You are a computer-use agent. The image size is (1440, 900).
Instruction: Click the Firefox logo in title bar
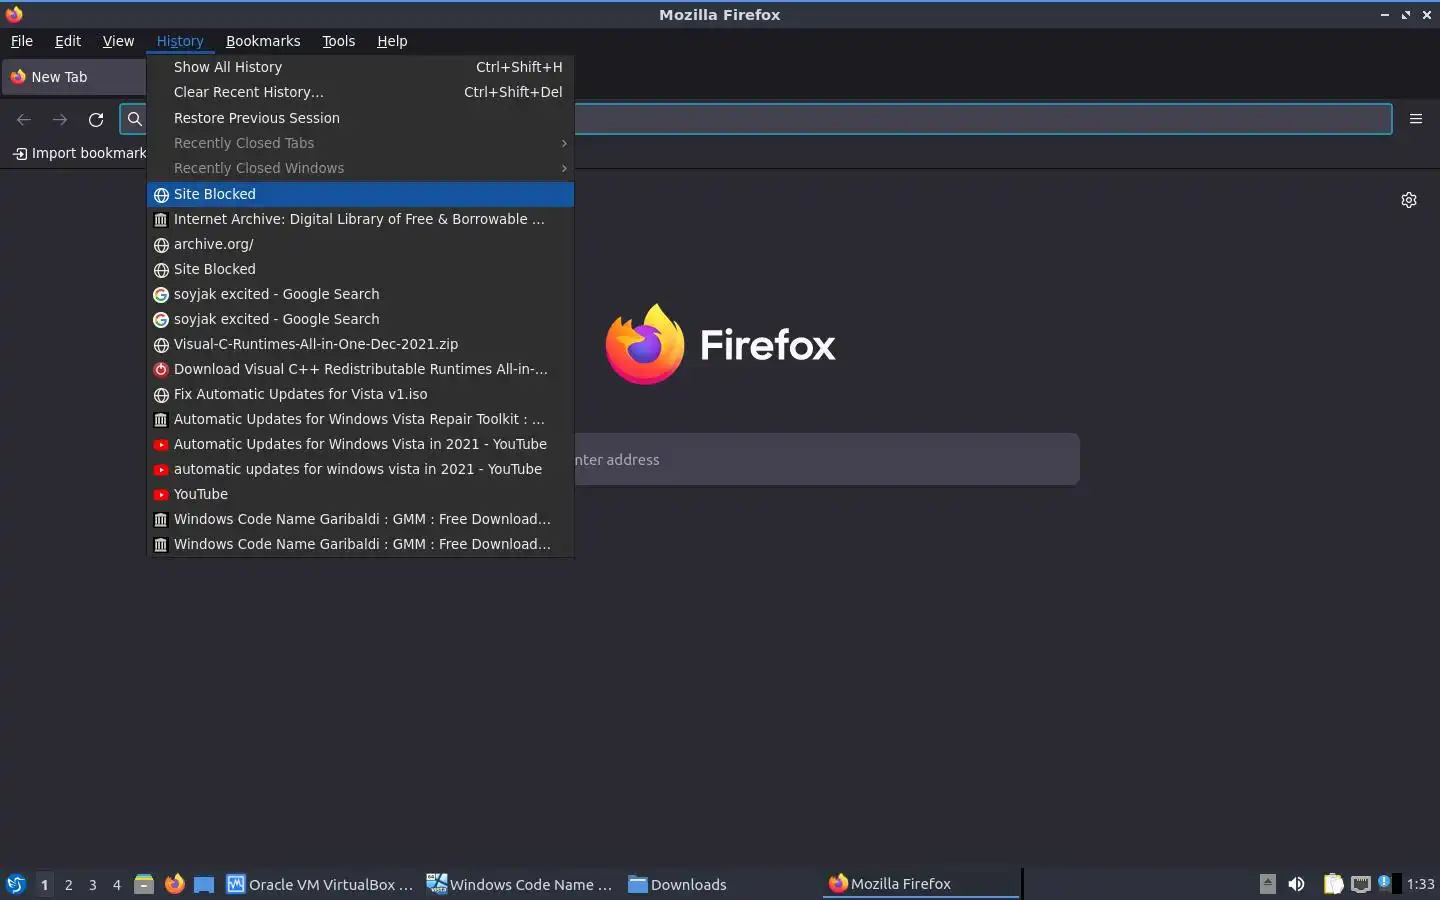pyautogui.click(x=14, y=14)
